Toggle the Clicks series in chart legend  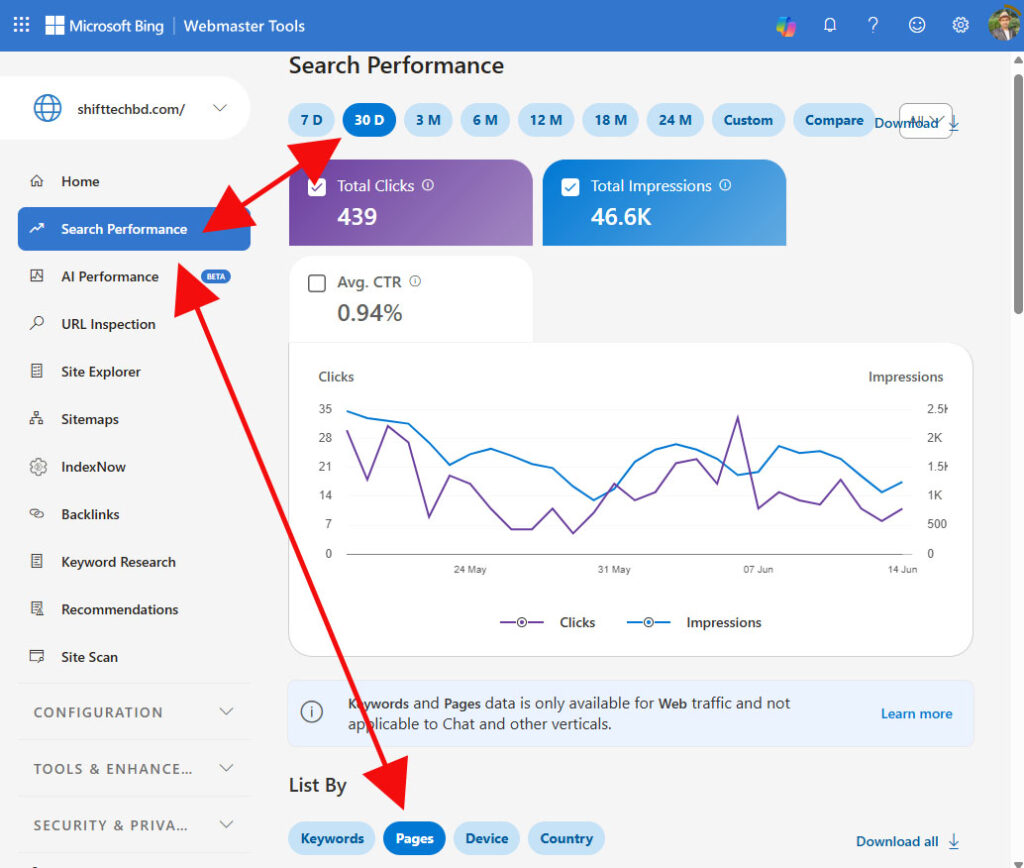click(547, 622)
